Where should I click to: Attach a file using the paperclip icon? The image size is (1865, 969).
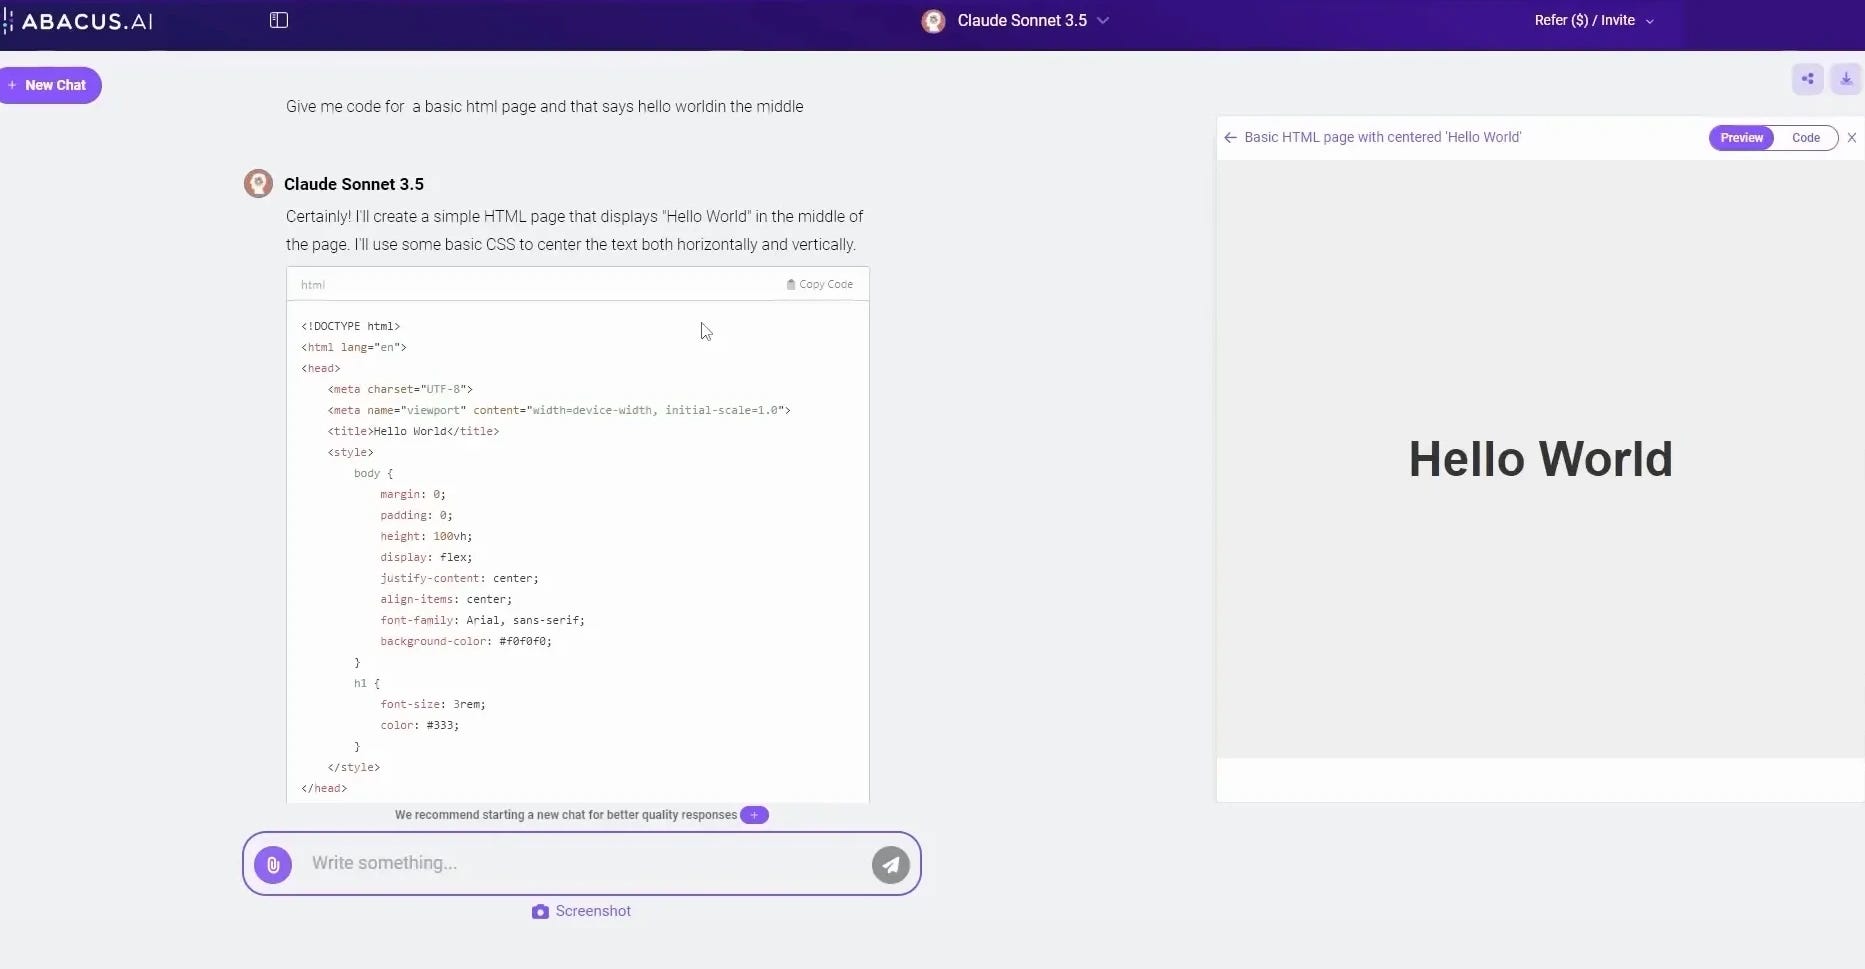click(x=273, y=864)
